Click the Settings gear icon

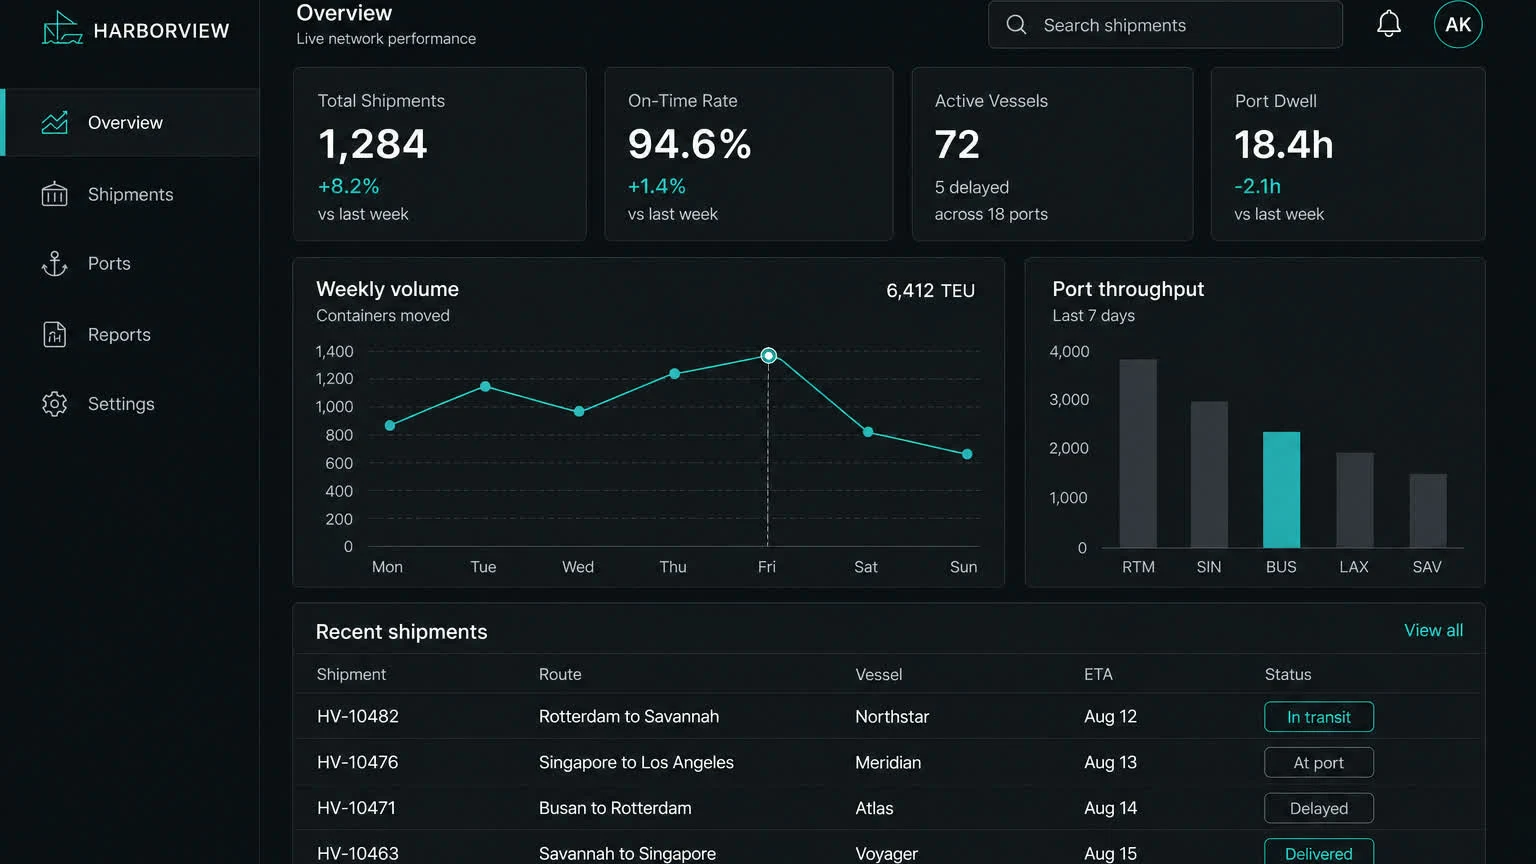pos(55,403)
